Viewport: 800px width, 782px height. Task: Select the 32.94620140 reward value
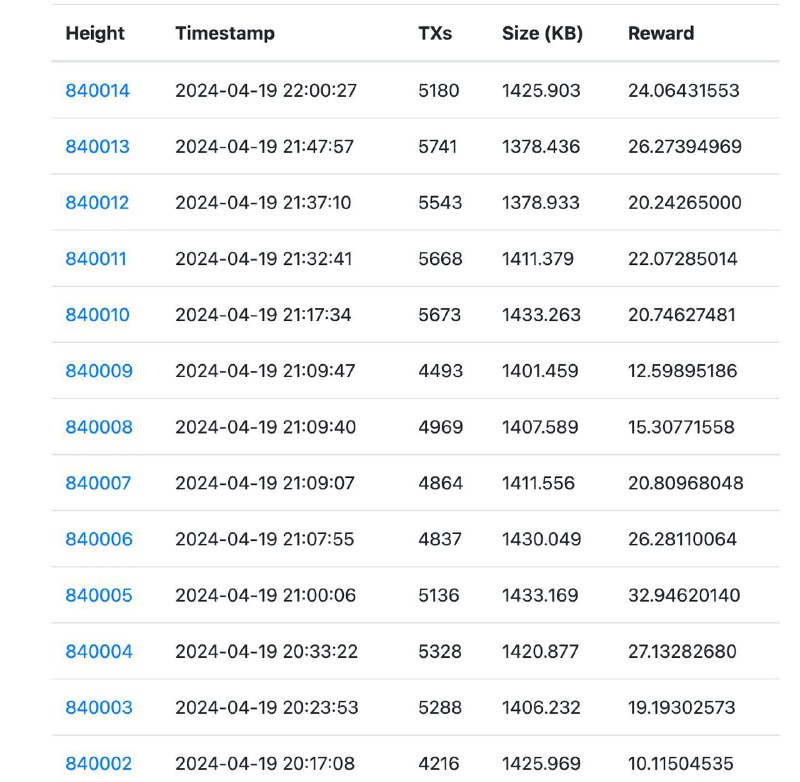pos(684,595)
